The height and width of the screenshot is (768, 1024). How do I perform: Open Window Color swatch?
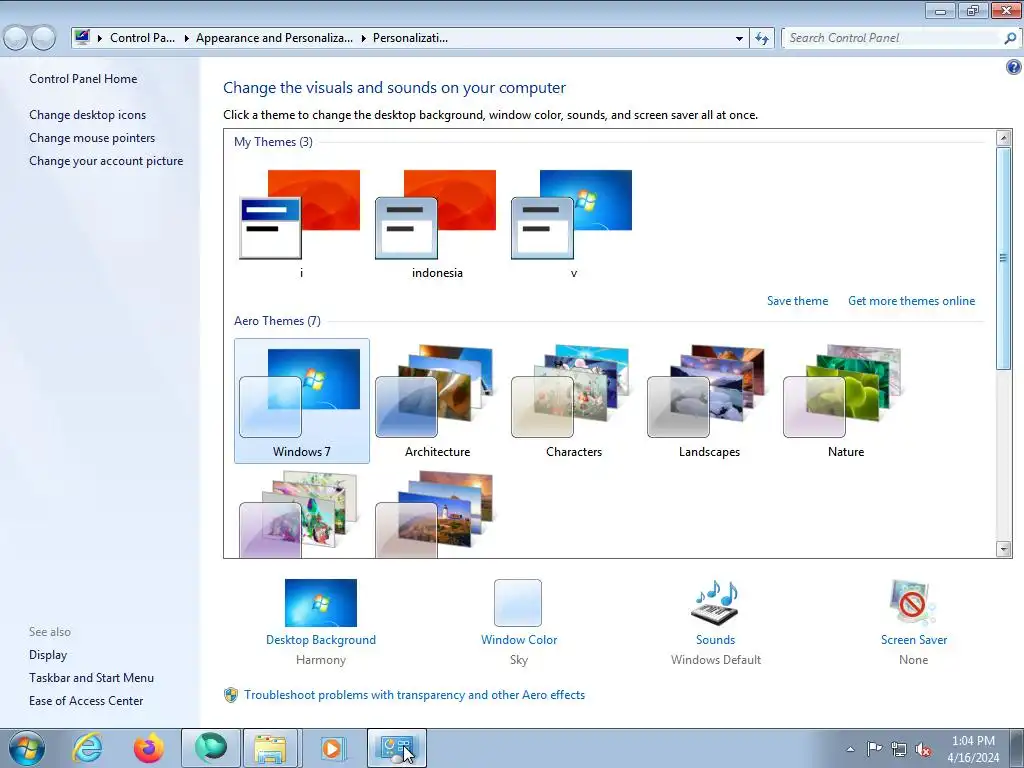(518, 603)
